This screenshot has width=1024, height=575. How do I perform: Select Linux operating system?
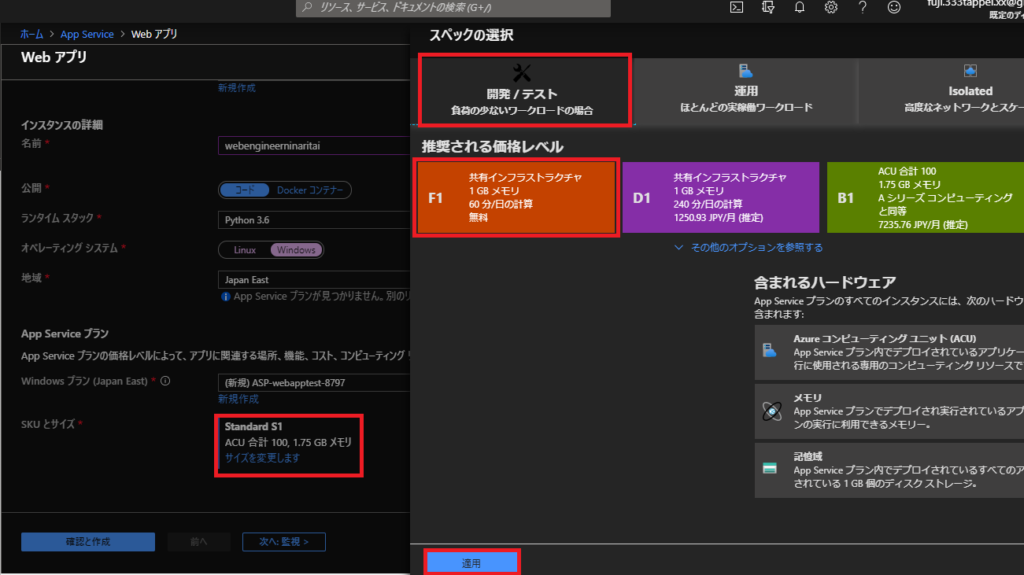click(245, 250)
